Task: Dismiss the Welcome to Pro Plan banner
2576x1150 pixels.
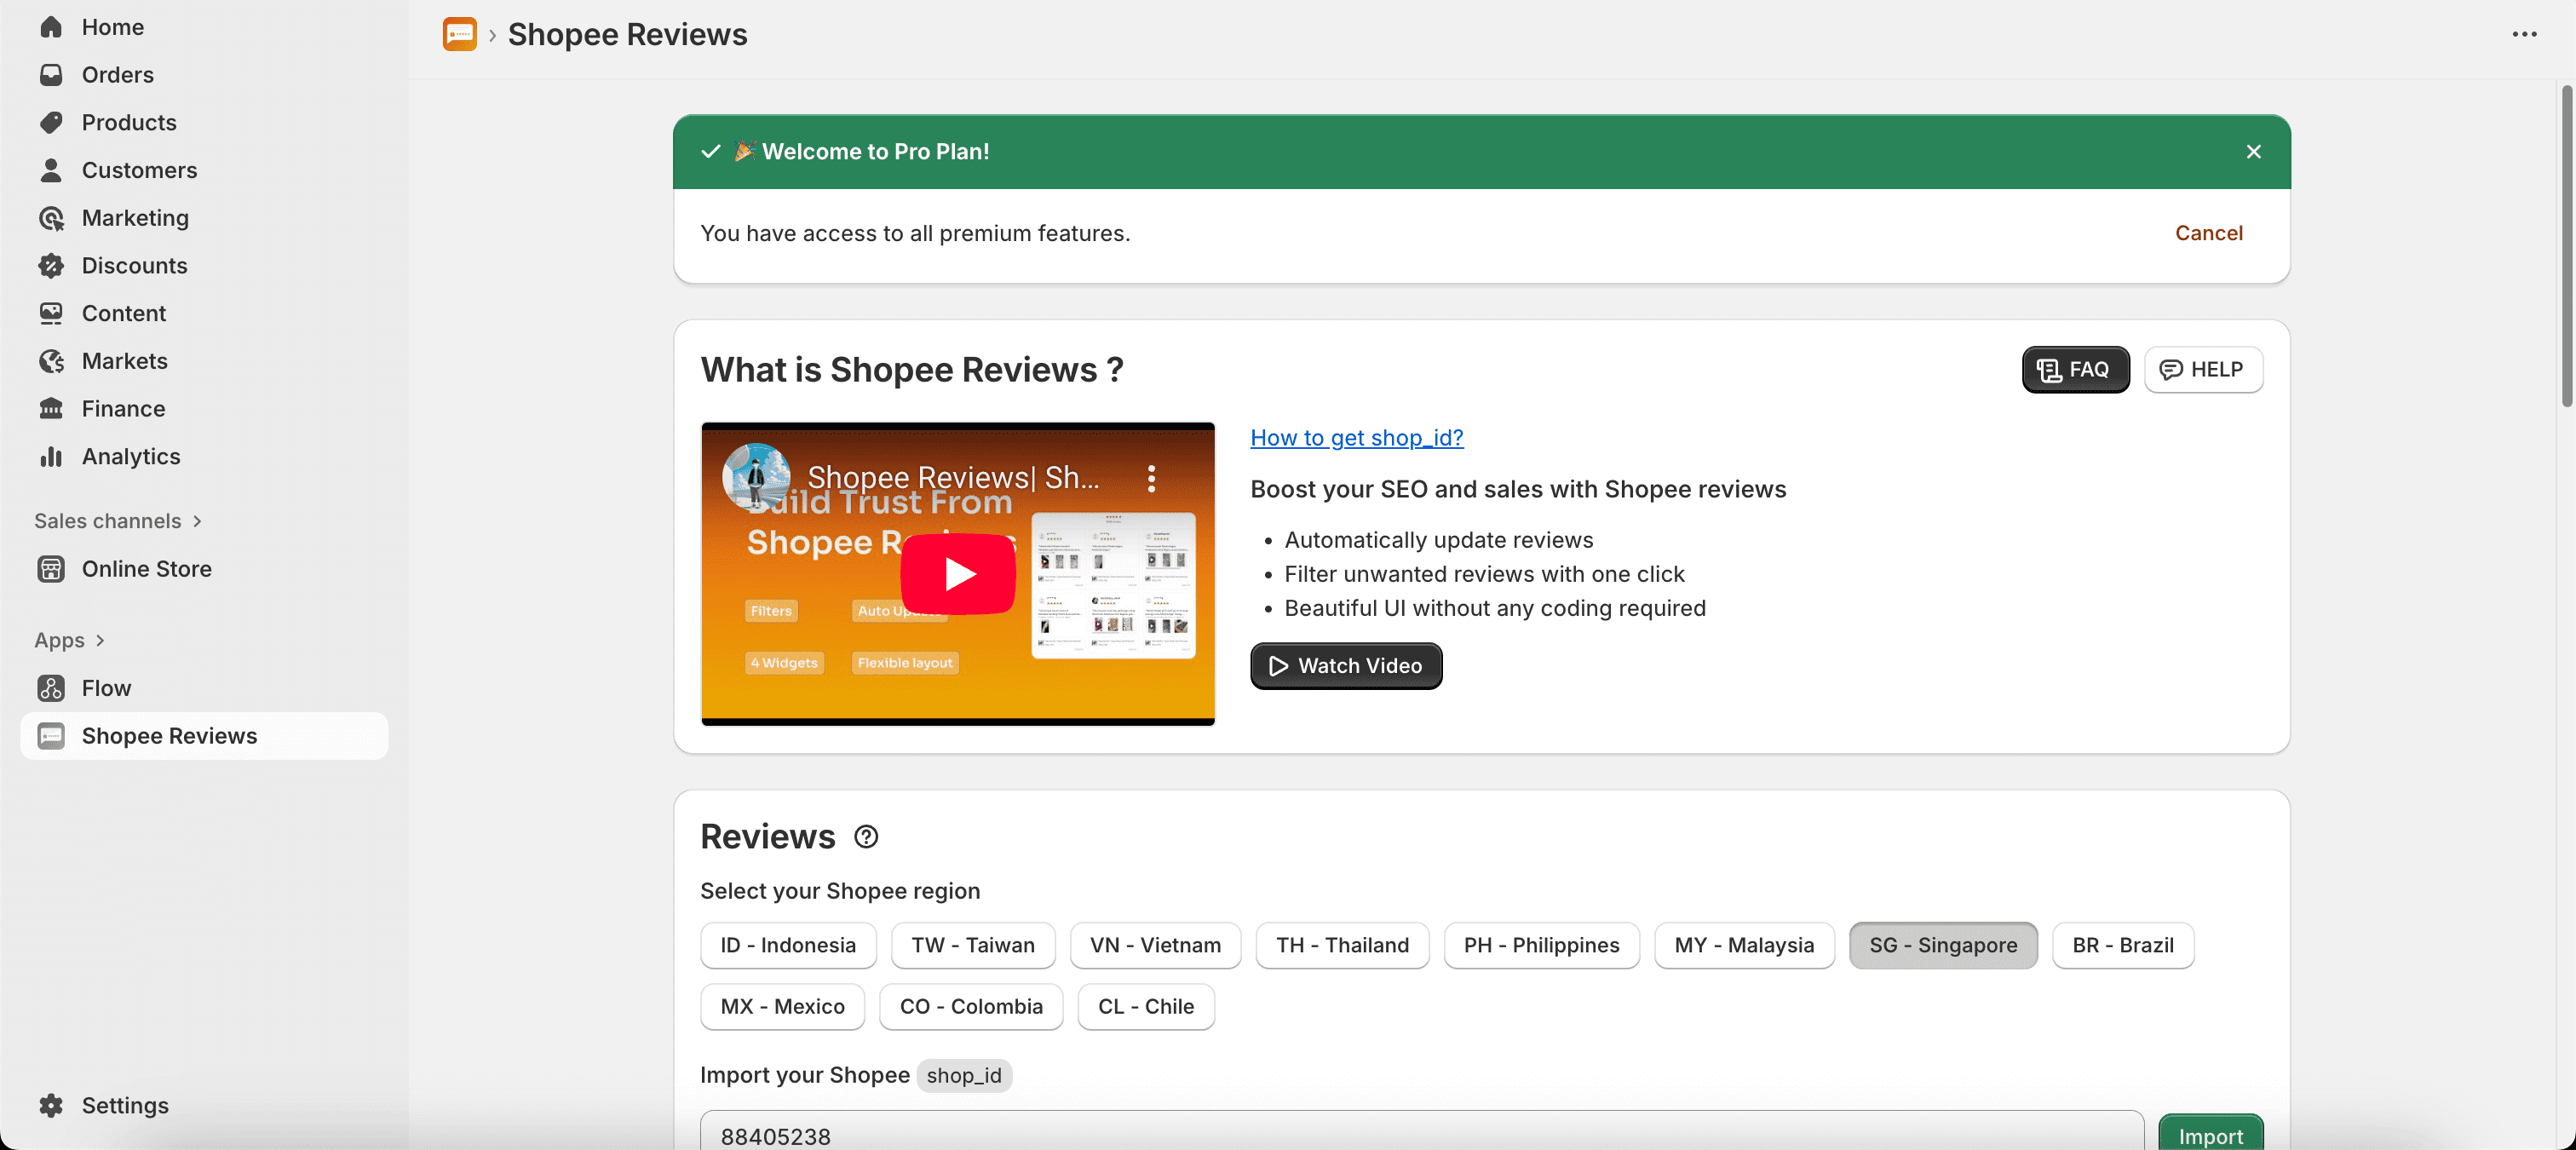Action: (x=2253, y=151)
